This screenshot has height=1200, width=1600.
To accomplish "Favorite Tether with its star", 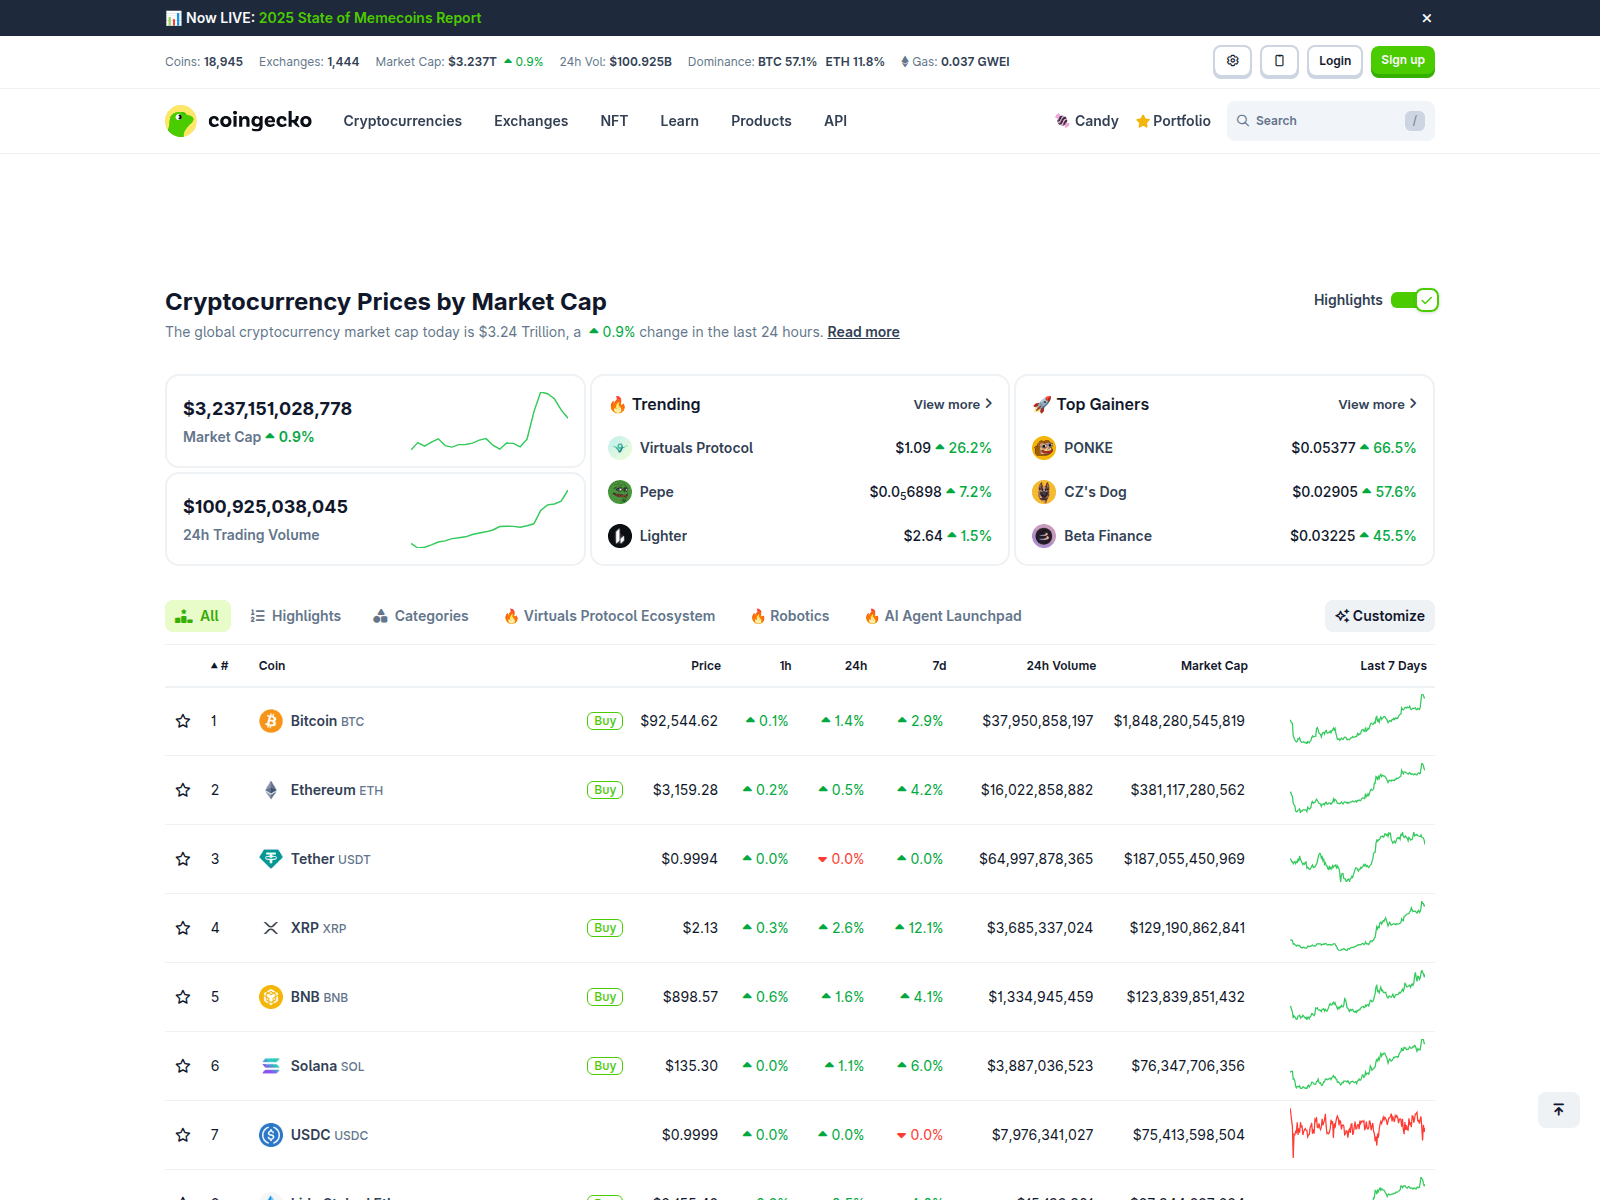I will [183, 859].
